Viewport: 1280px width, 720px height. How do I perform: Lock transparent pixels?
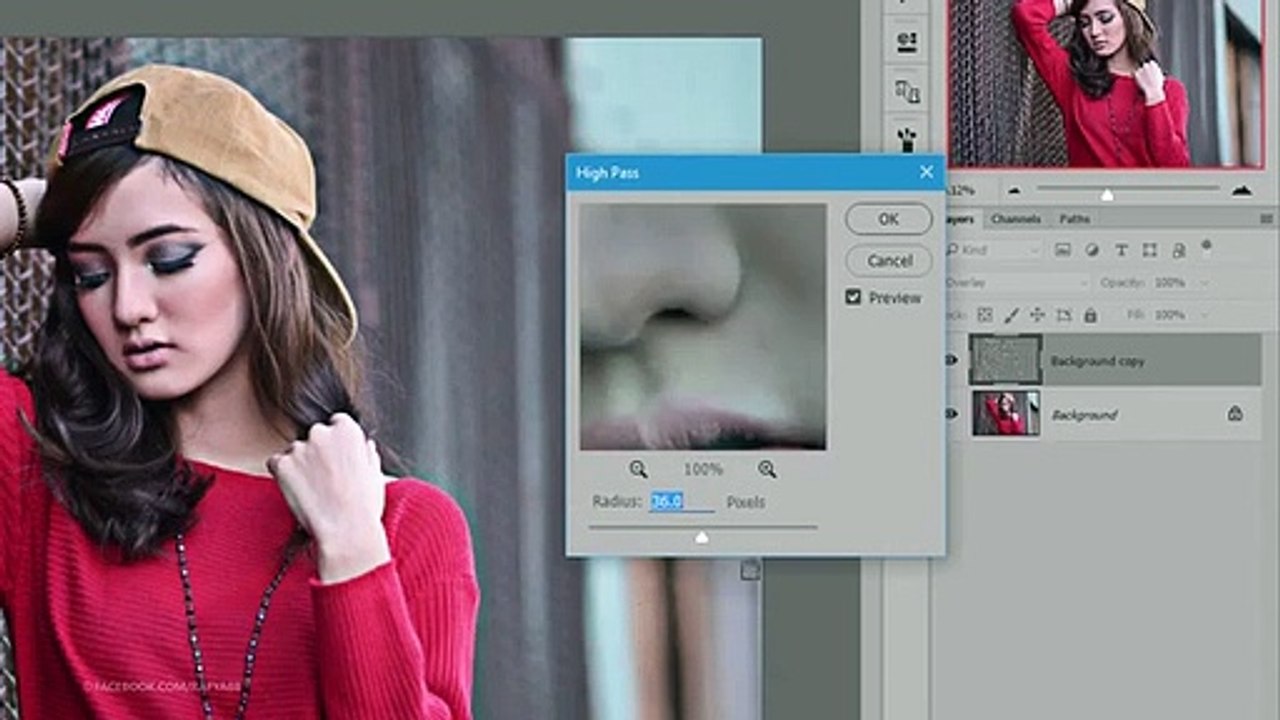coord(985,315)
